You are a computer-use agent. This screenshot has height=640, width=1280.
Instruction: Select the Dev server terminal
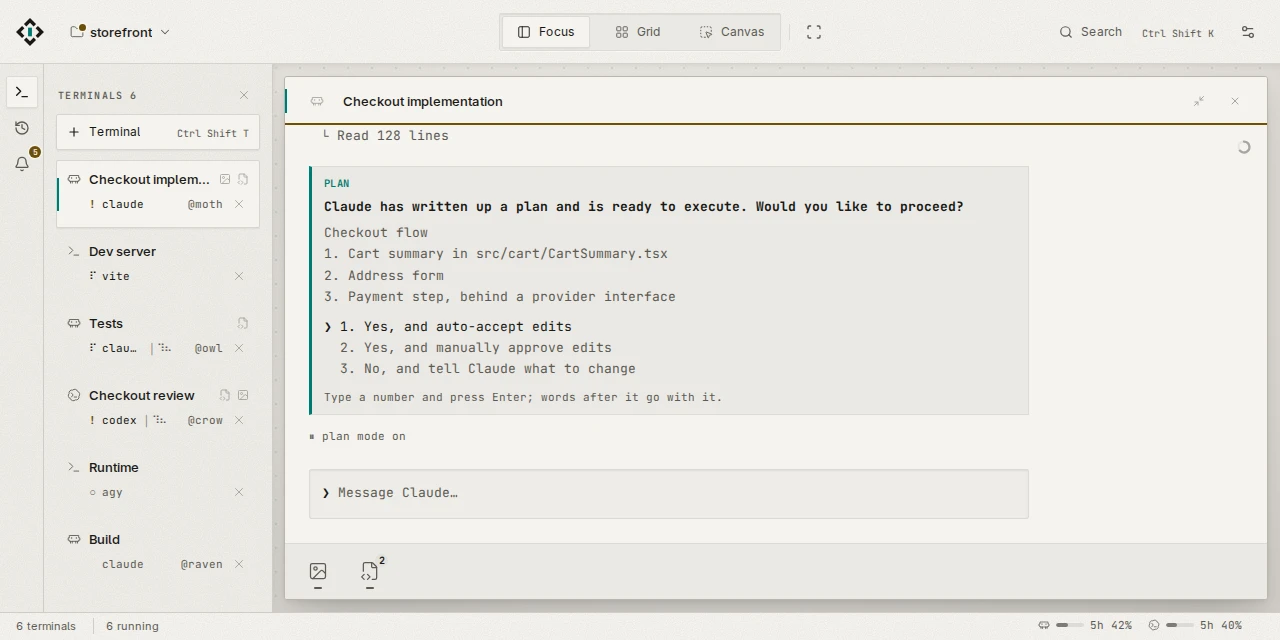158,264
